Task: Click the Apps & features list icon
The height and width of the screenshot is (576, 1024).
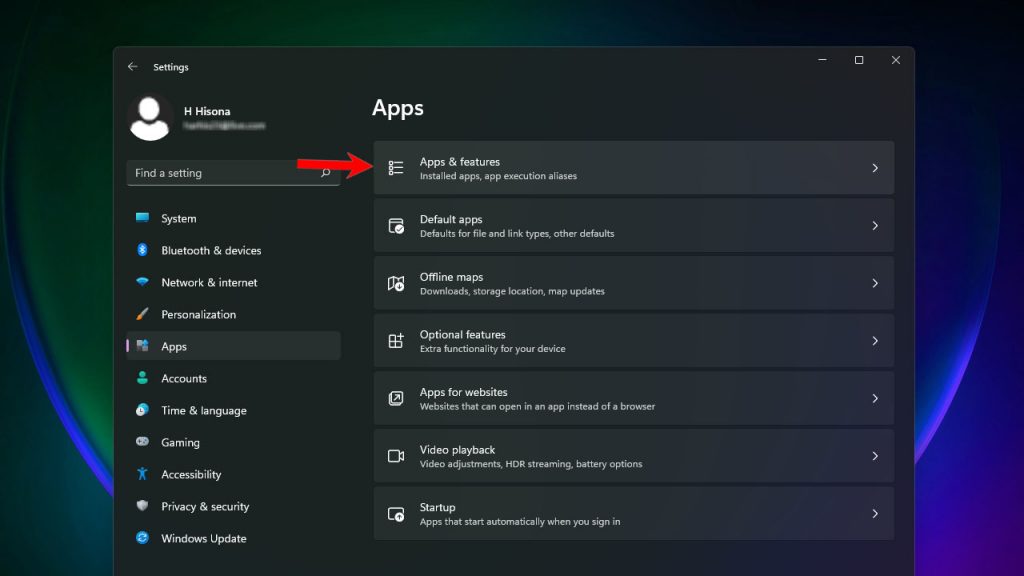Action: click(396, 168)
